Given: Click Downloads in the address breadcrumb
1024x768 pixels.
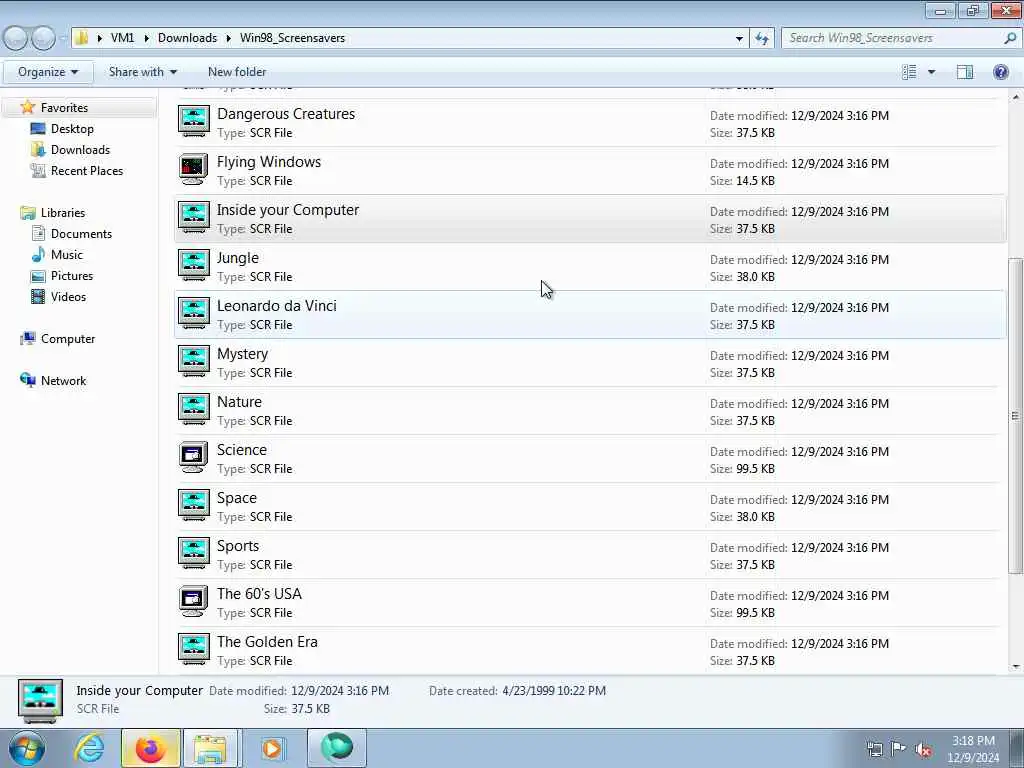Looking at the screenshot, I should (x=187, y=38).
